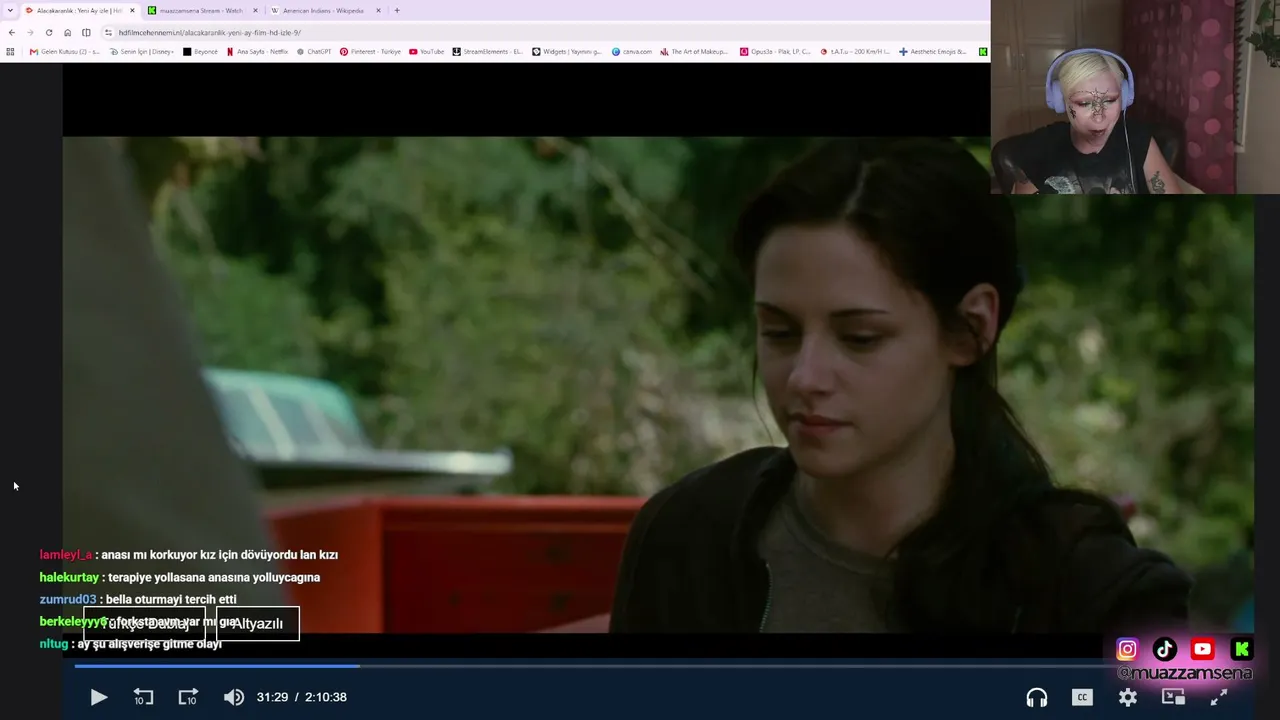Image resolution: width=1280 pixels, height=720 pixels.
Task: Close the American Indians Wikipedia tab
Action: [378, 10]
